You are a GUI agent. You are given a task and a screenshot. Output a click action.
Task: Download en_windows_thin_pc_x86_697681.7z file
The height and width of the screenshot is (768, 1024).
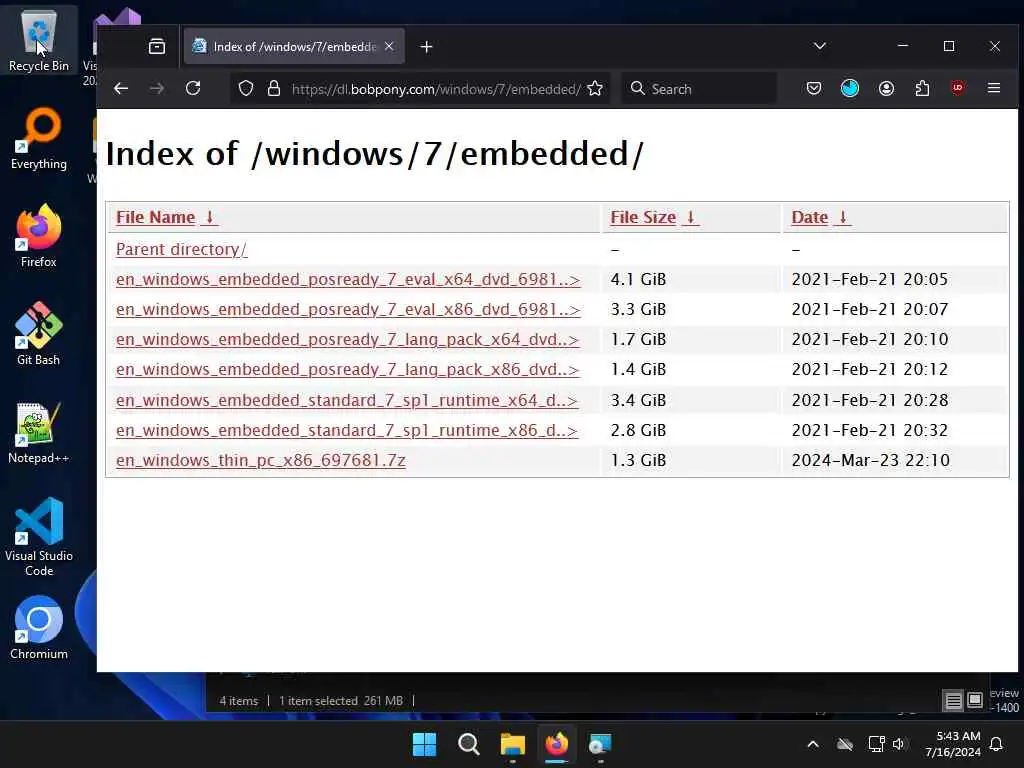[261, 460]
